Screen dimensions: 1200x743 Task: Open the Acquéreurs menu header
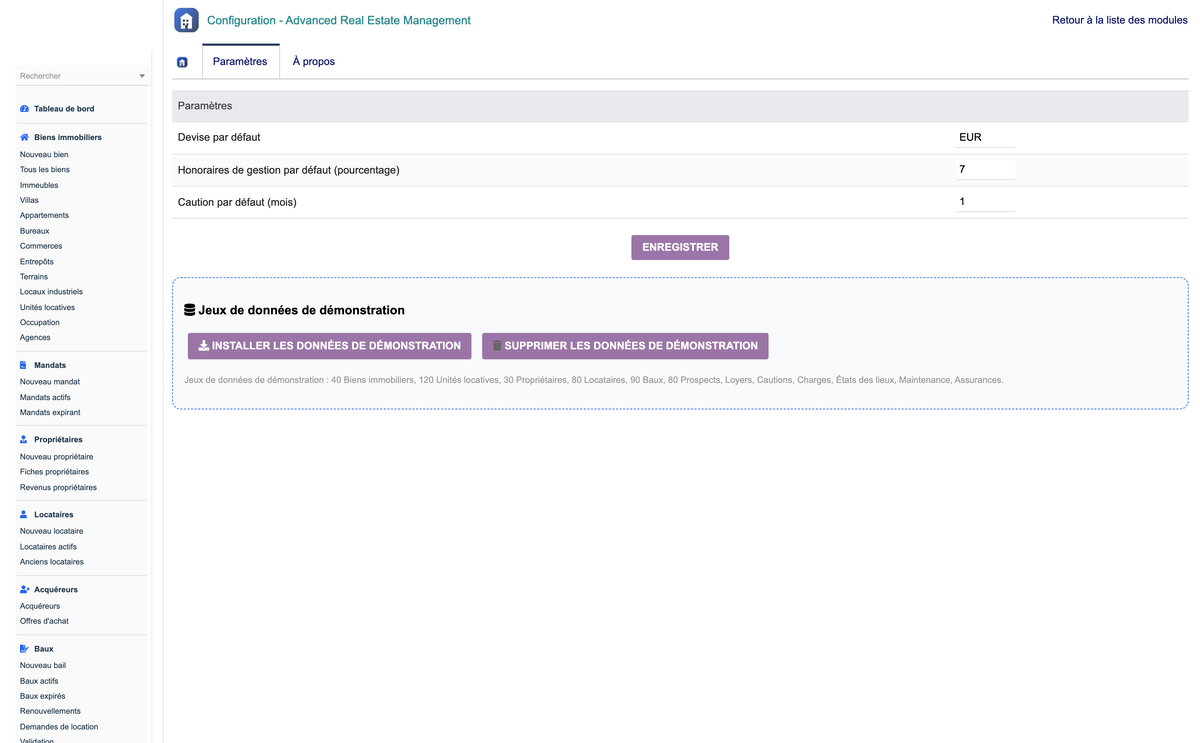56,589
